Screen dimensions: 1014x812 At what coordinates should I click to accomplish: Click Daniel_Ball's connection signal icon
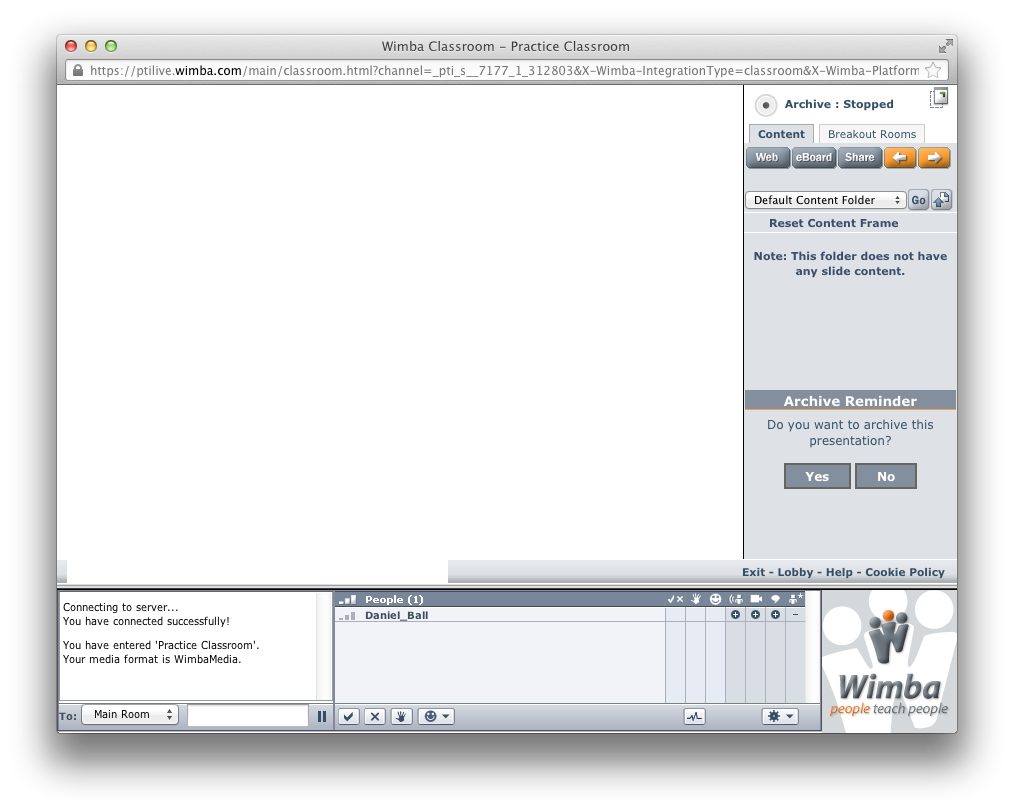pyautogui.click(x=348, y=615)
